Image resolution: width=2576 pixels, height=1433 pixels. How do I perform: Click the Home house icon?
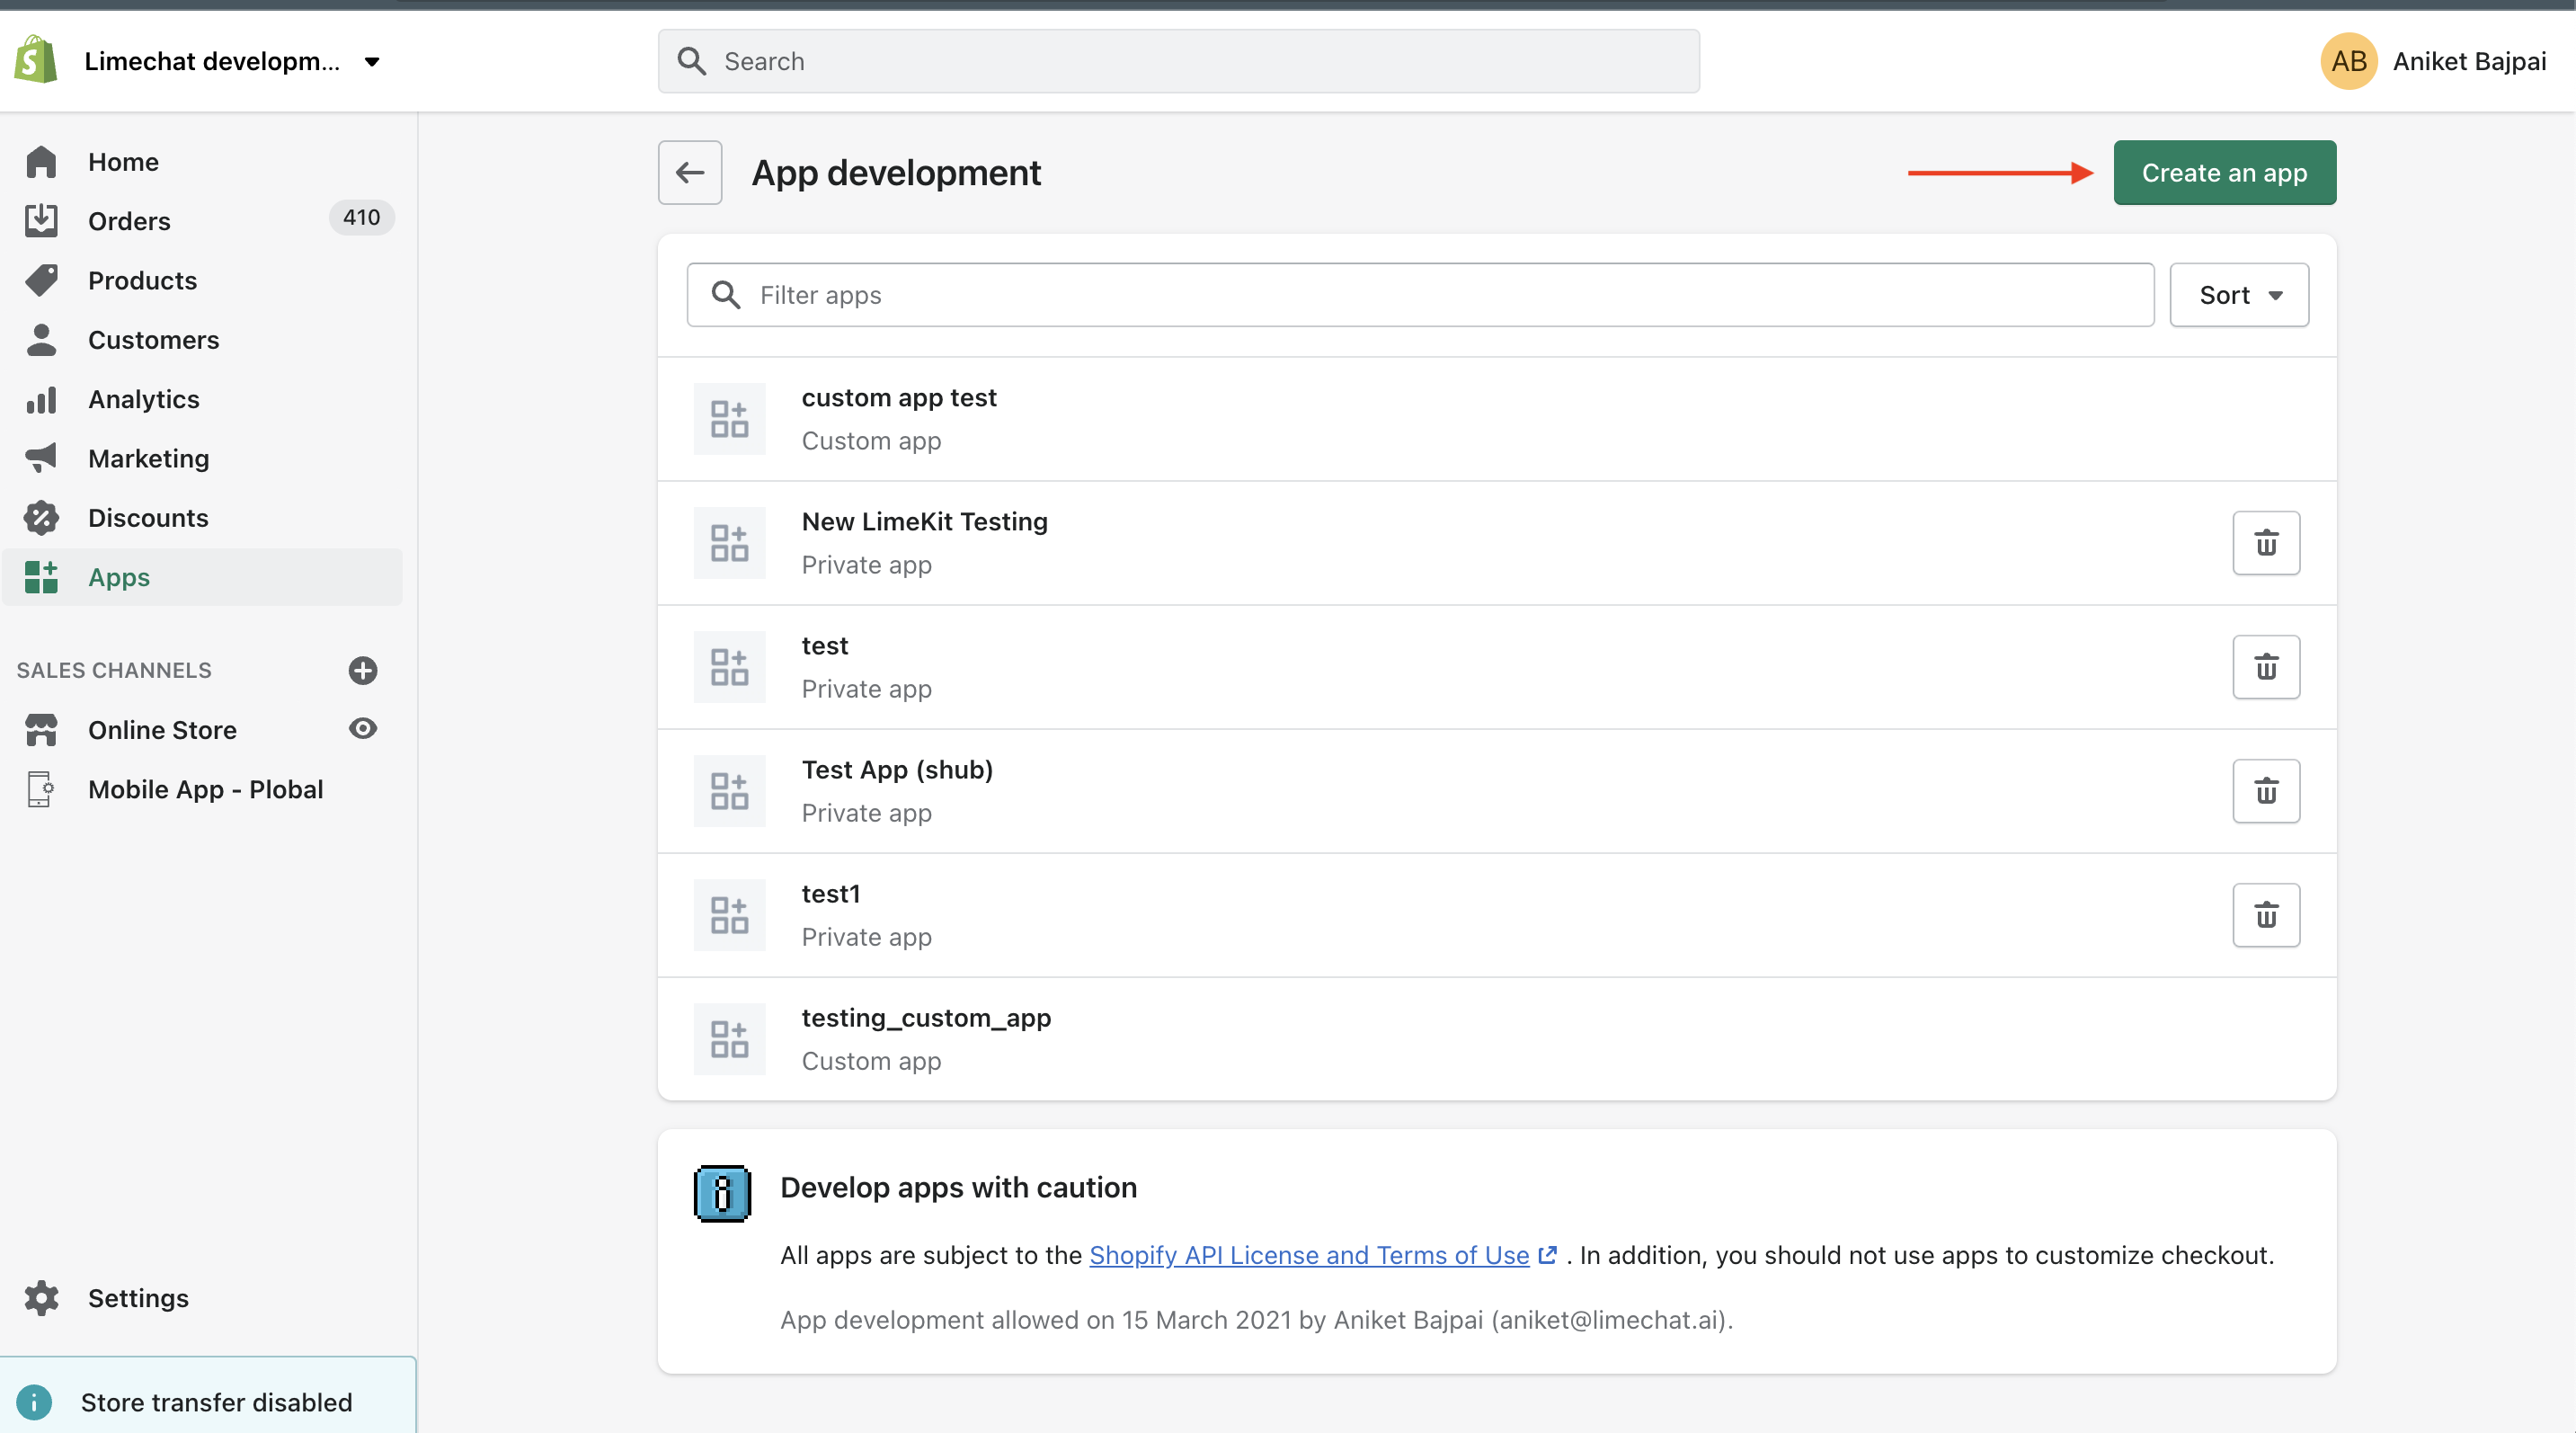pyautogui.click(x=41, y=162)
